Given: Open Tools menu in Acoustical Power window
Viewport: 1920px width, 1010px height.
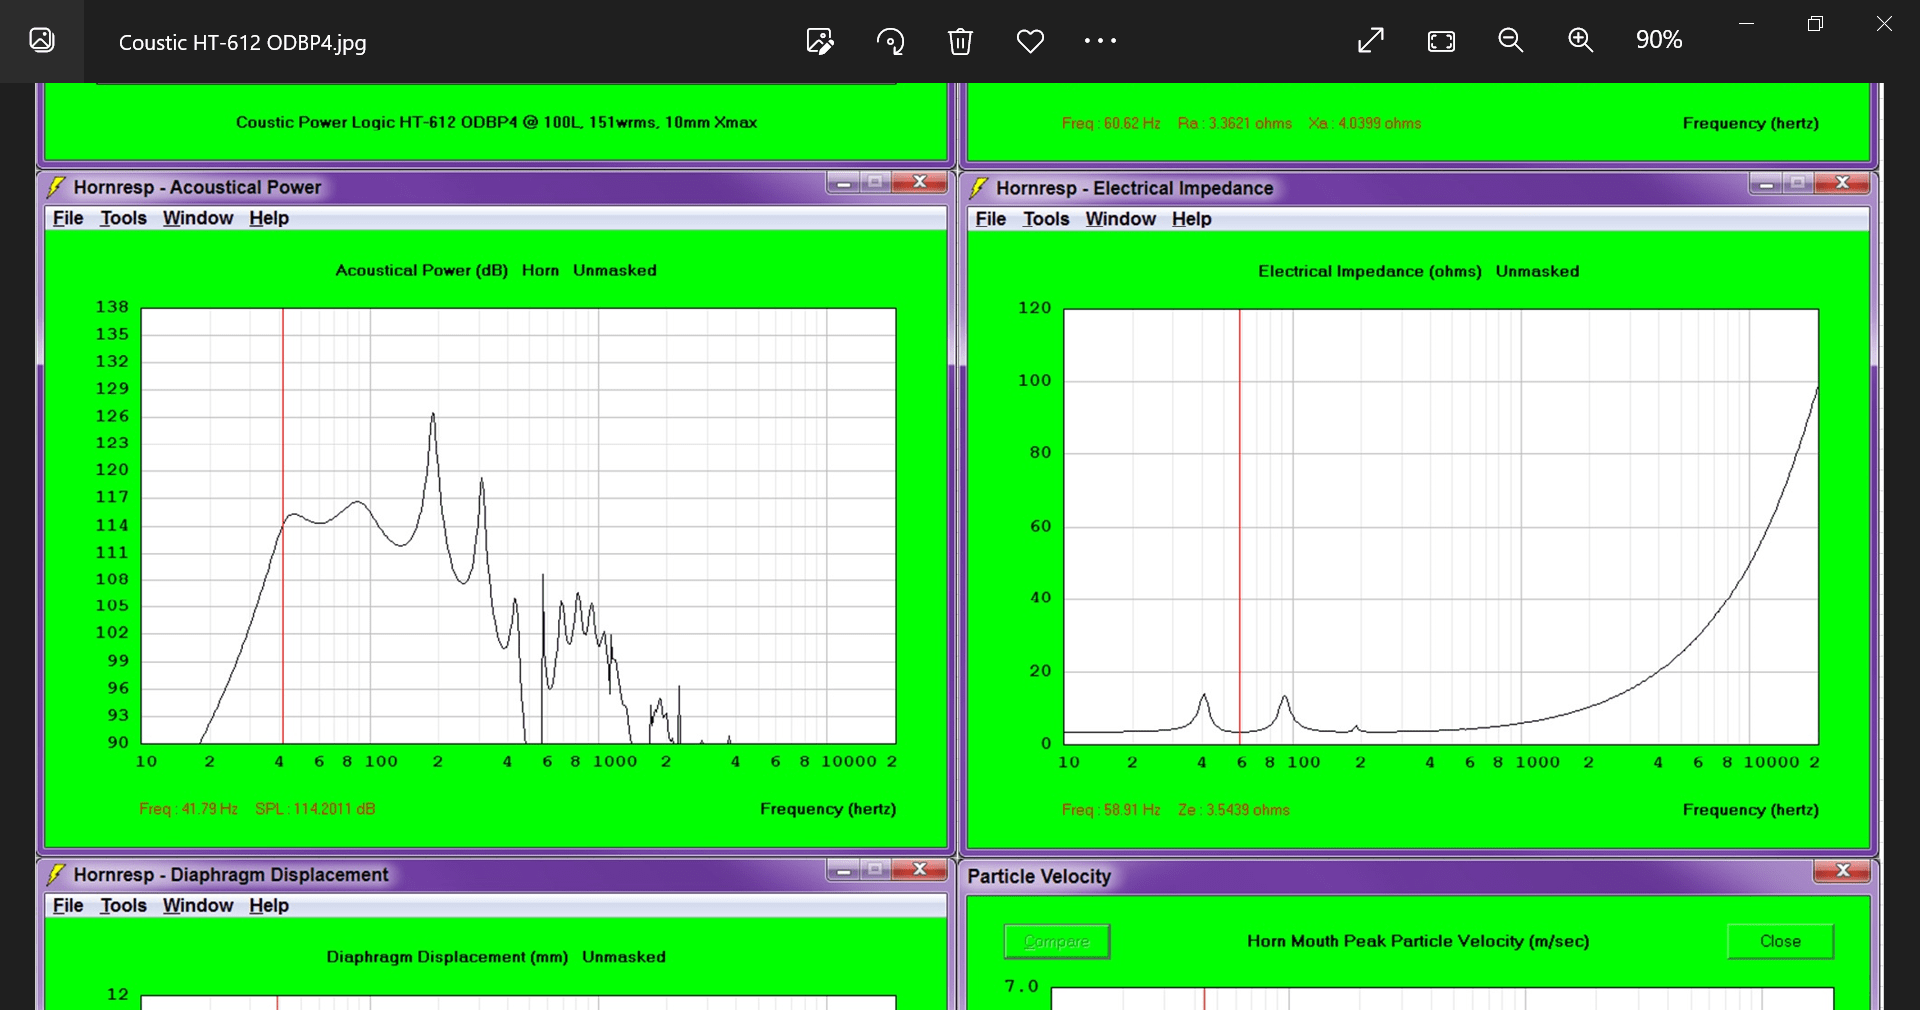Looking at the screenshot, I should point(123,218).
